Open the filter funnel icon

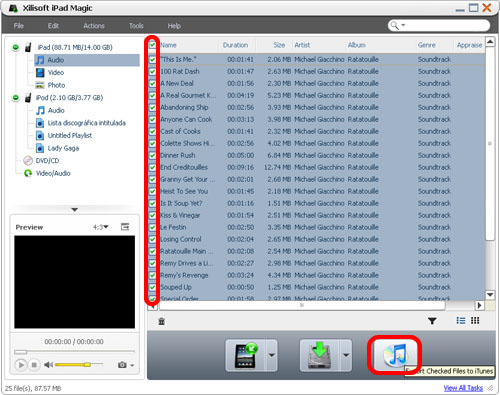tap(432, 321)
